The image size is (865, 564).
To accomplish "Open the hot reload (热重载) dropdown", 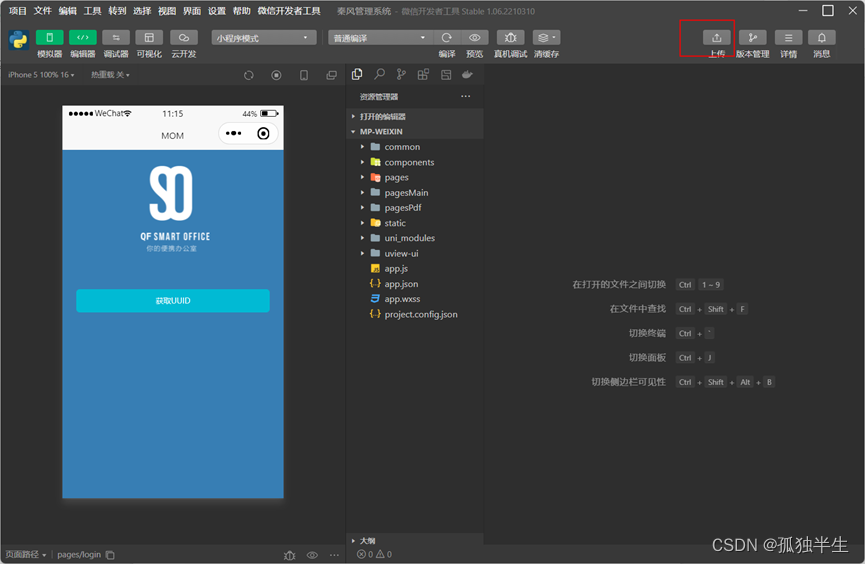I will pos(110,75).
